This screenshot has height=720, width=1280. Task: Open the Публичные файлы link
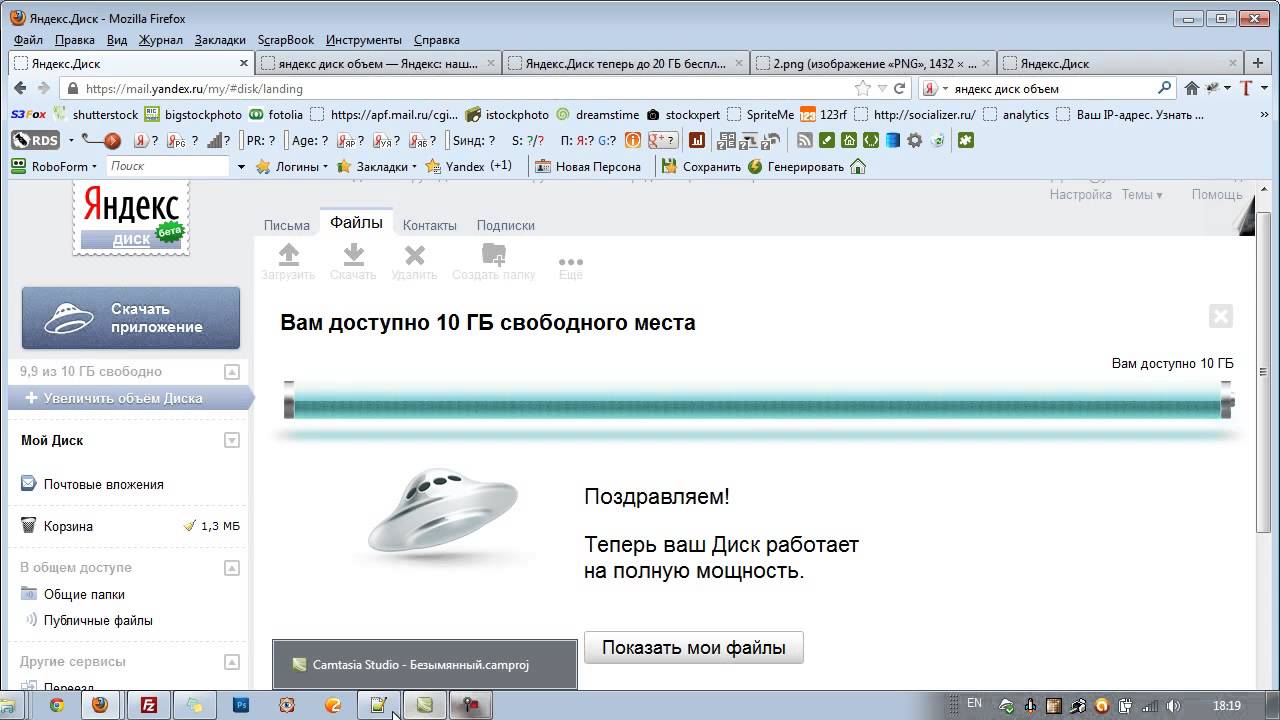pos(98,620)
